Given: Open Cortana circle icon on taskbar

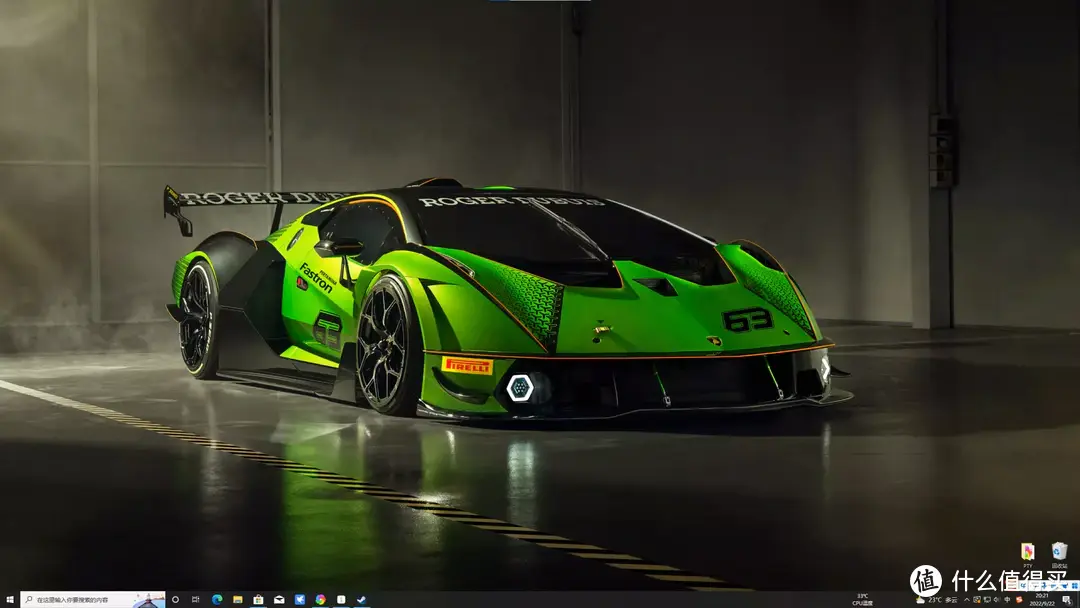Looking at the screenshot, I should 175,600.
